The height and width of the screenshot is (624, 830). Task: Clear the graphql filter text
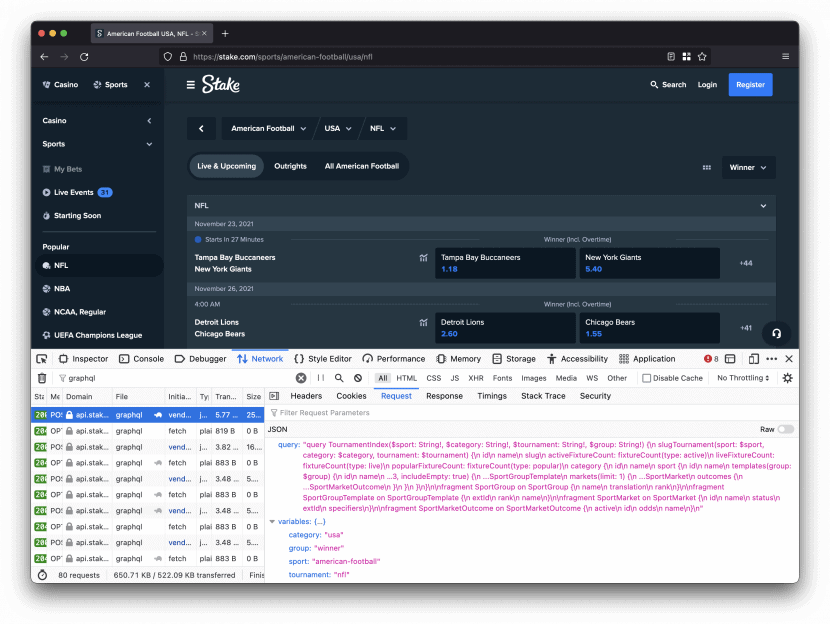(x=301, y=378)
